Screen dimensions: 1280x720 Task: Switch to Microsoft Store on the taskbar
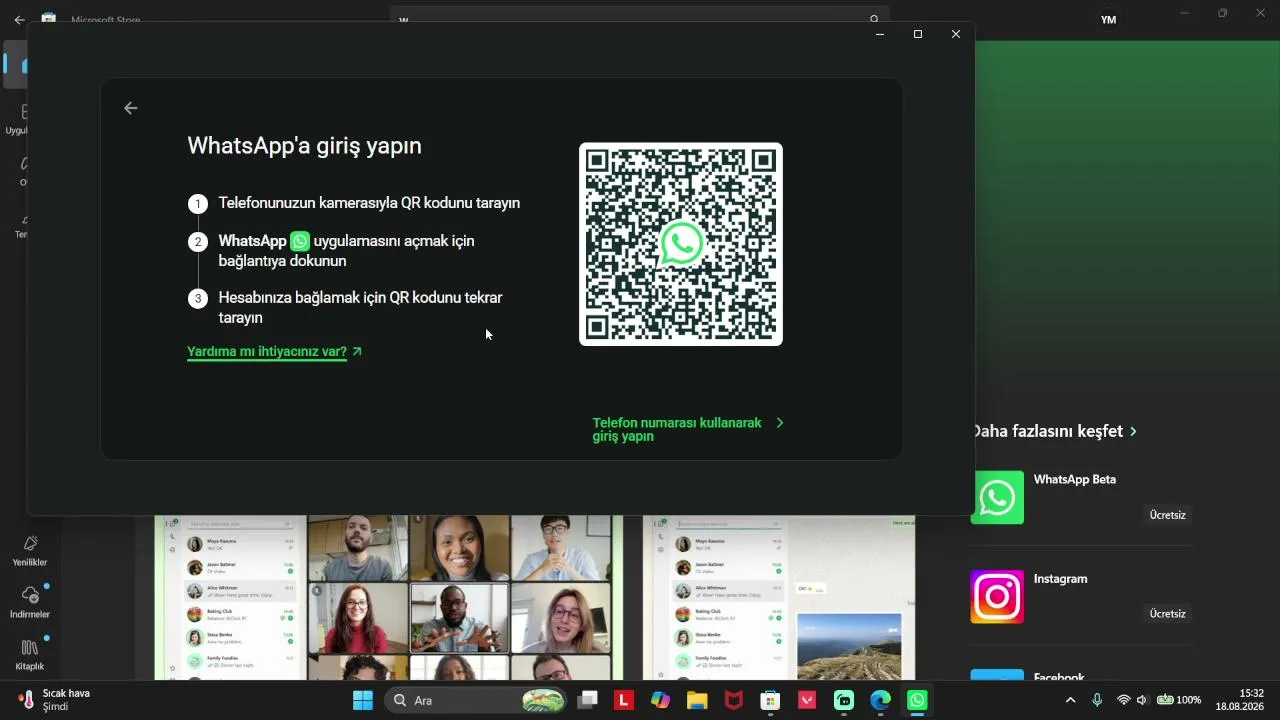(x=770, y=700)
